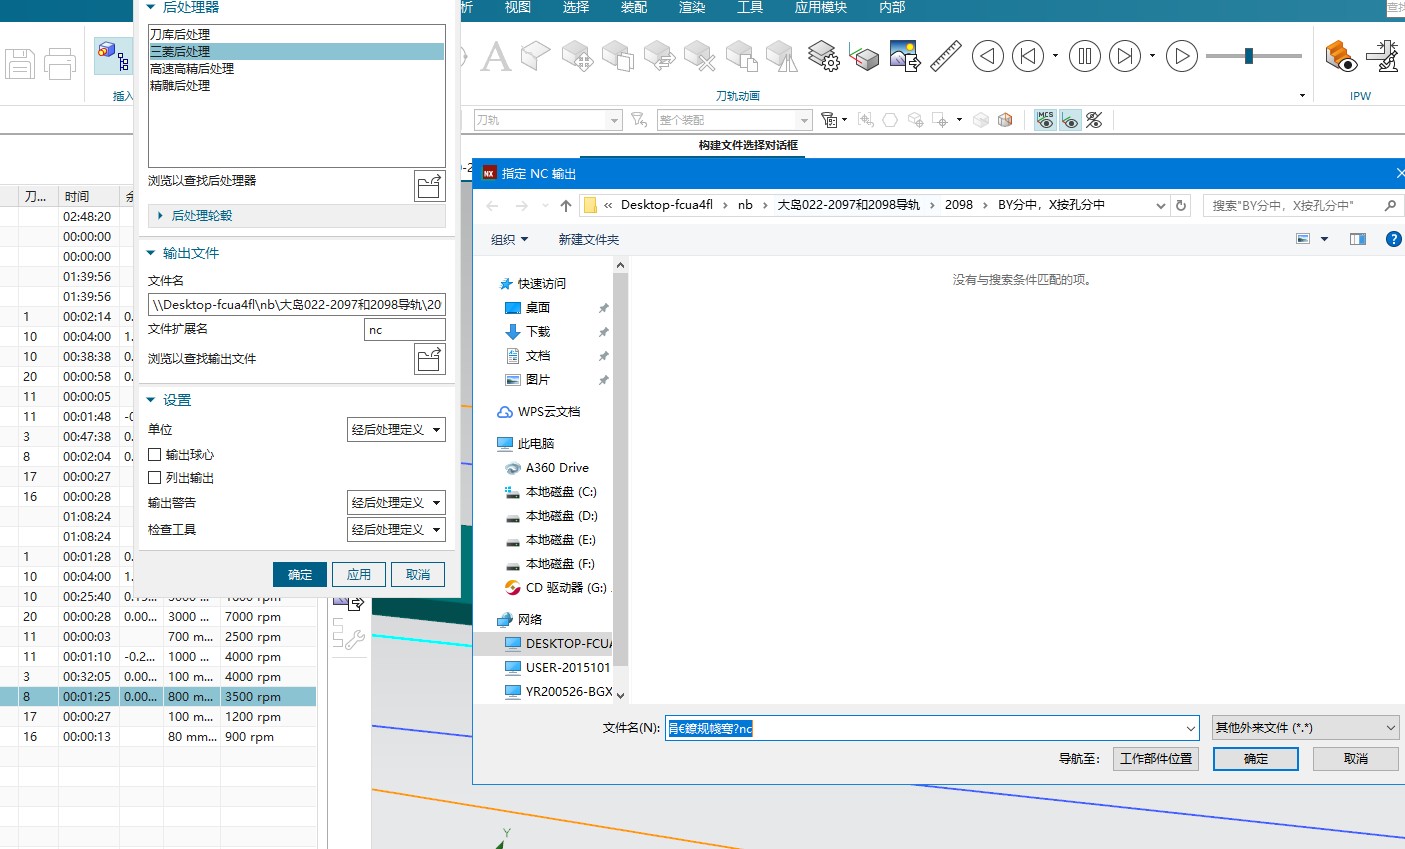Viewport: 1405px width, 849px height.
Task: Click the browse for output file icon
Action: click(429, 359)
